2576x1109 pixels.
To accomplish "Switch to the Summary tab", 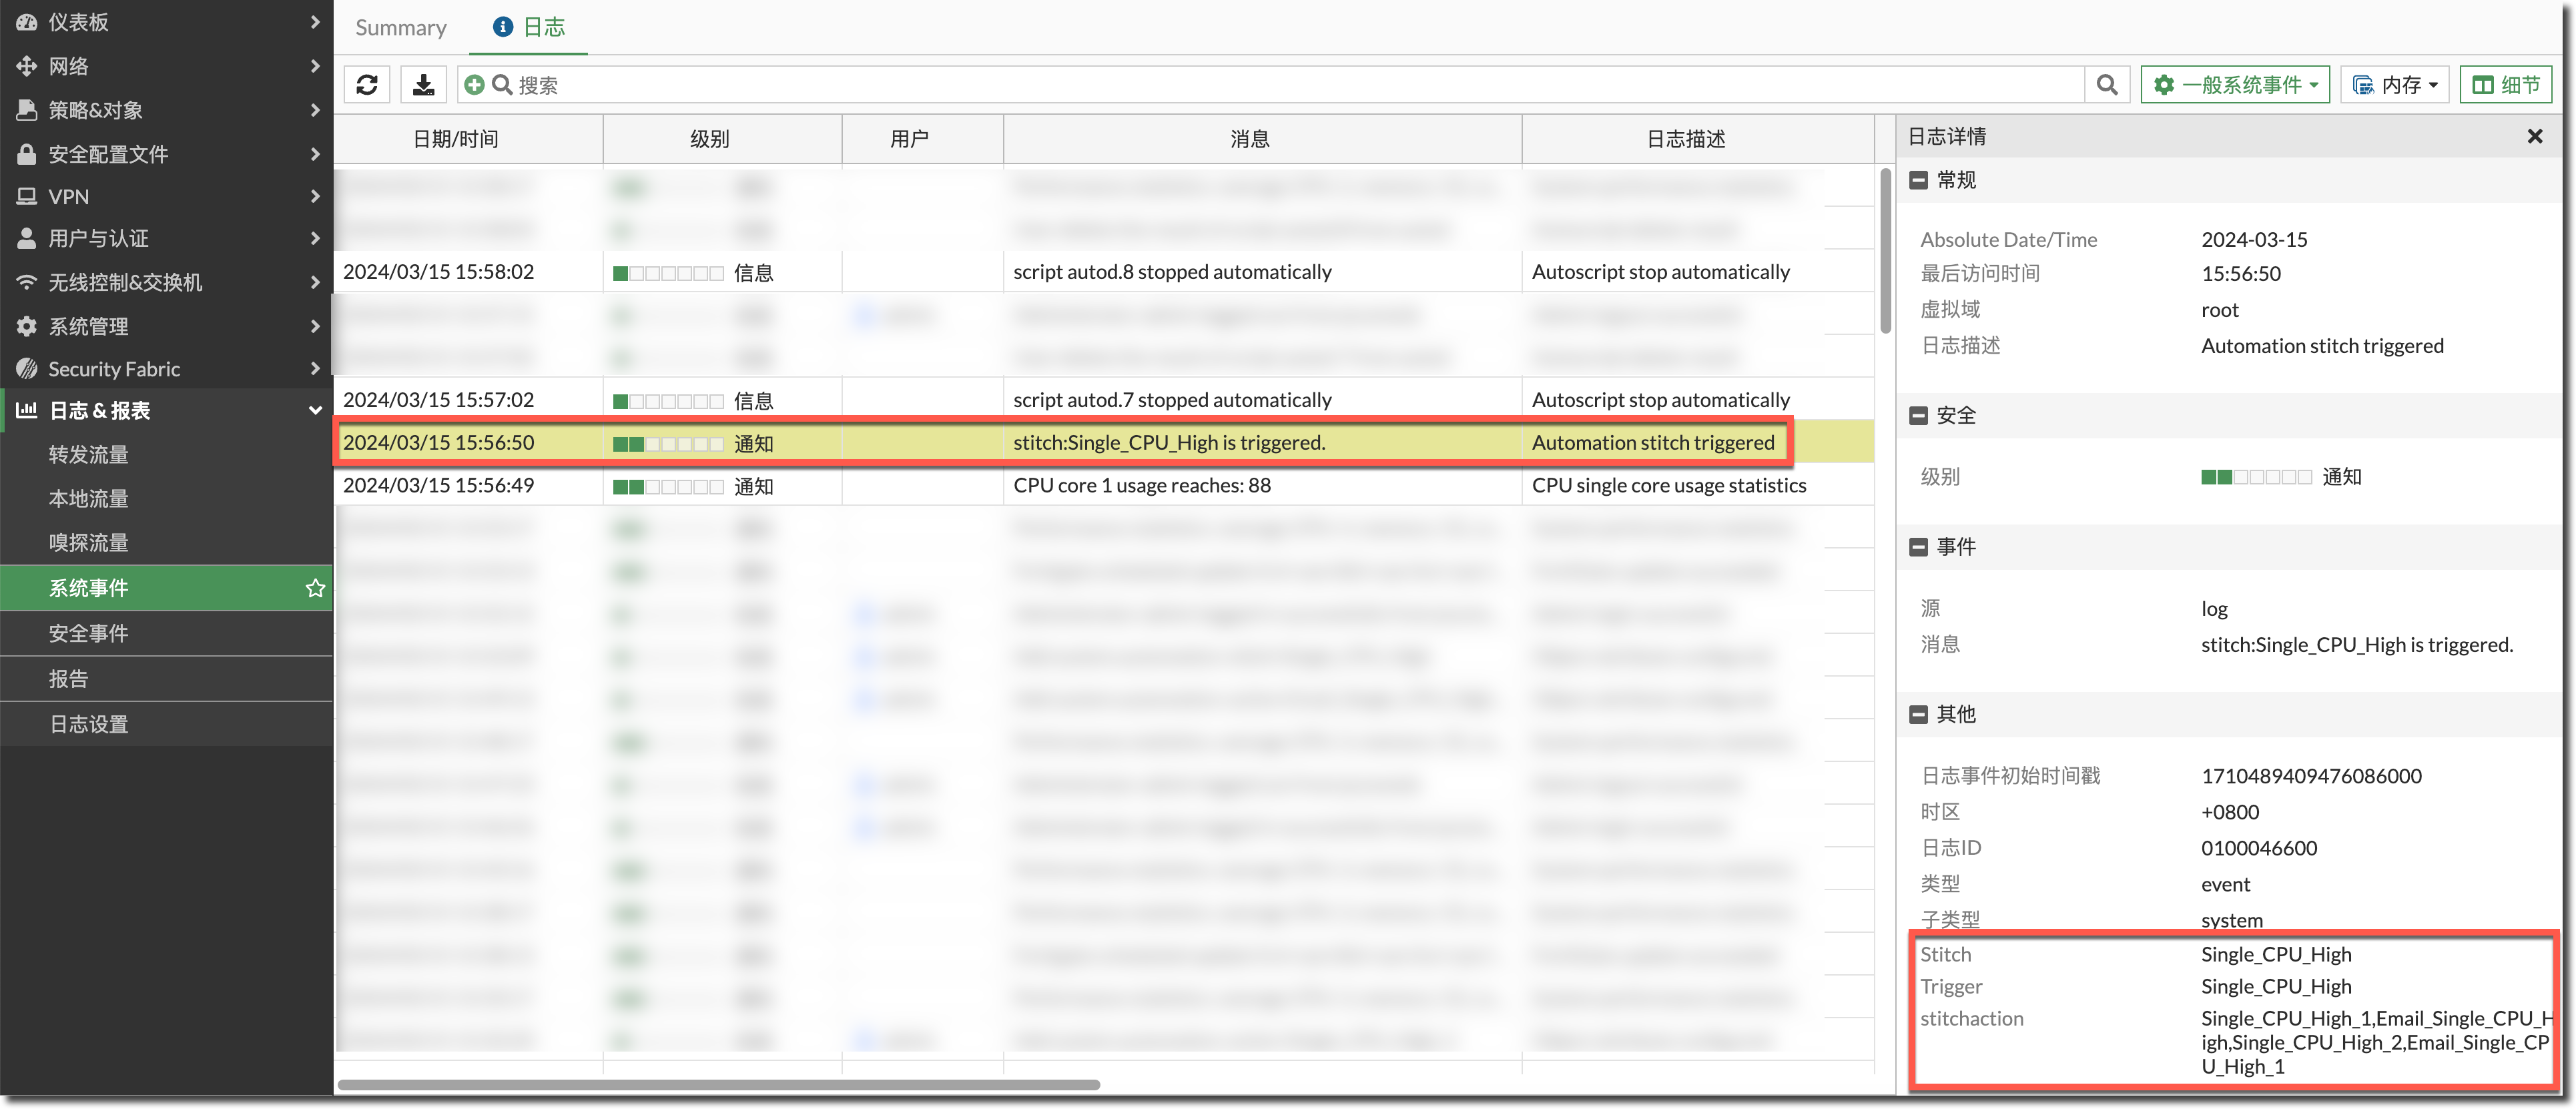I will [x=401, y=28].
